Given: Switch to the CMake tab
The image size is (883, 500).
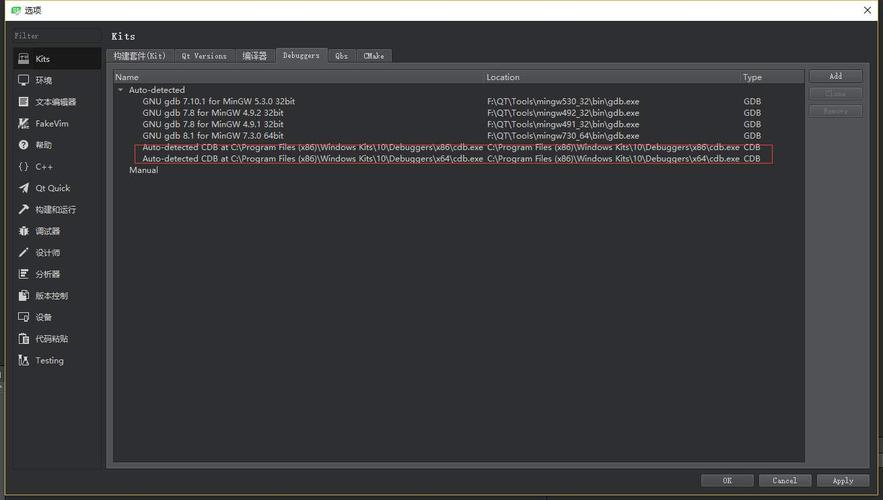Looking at the screenshot, I should 375,56.
